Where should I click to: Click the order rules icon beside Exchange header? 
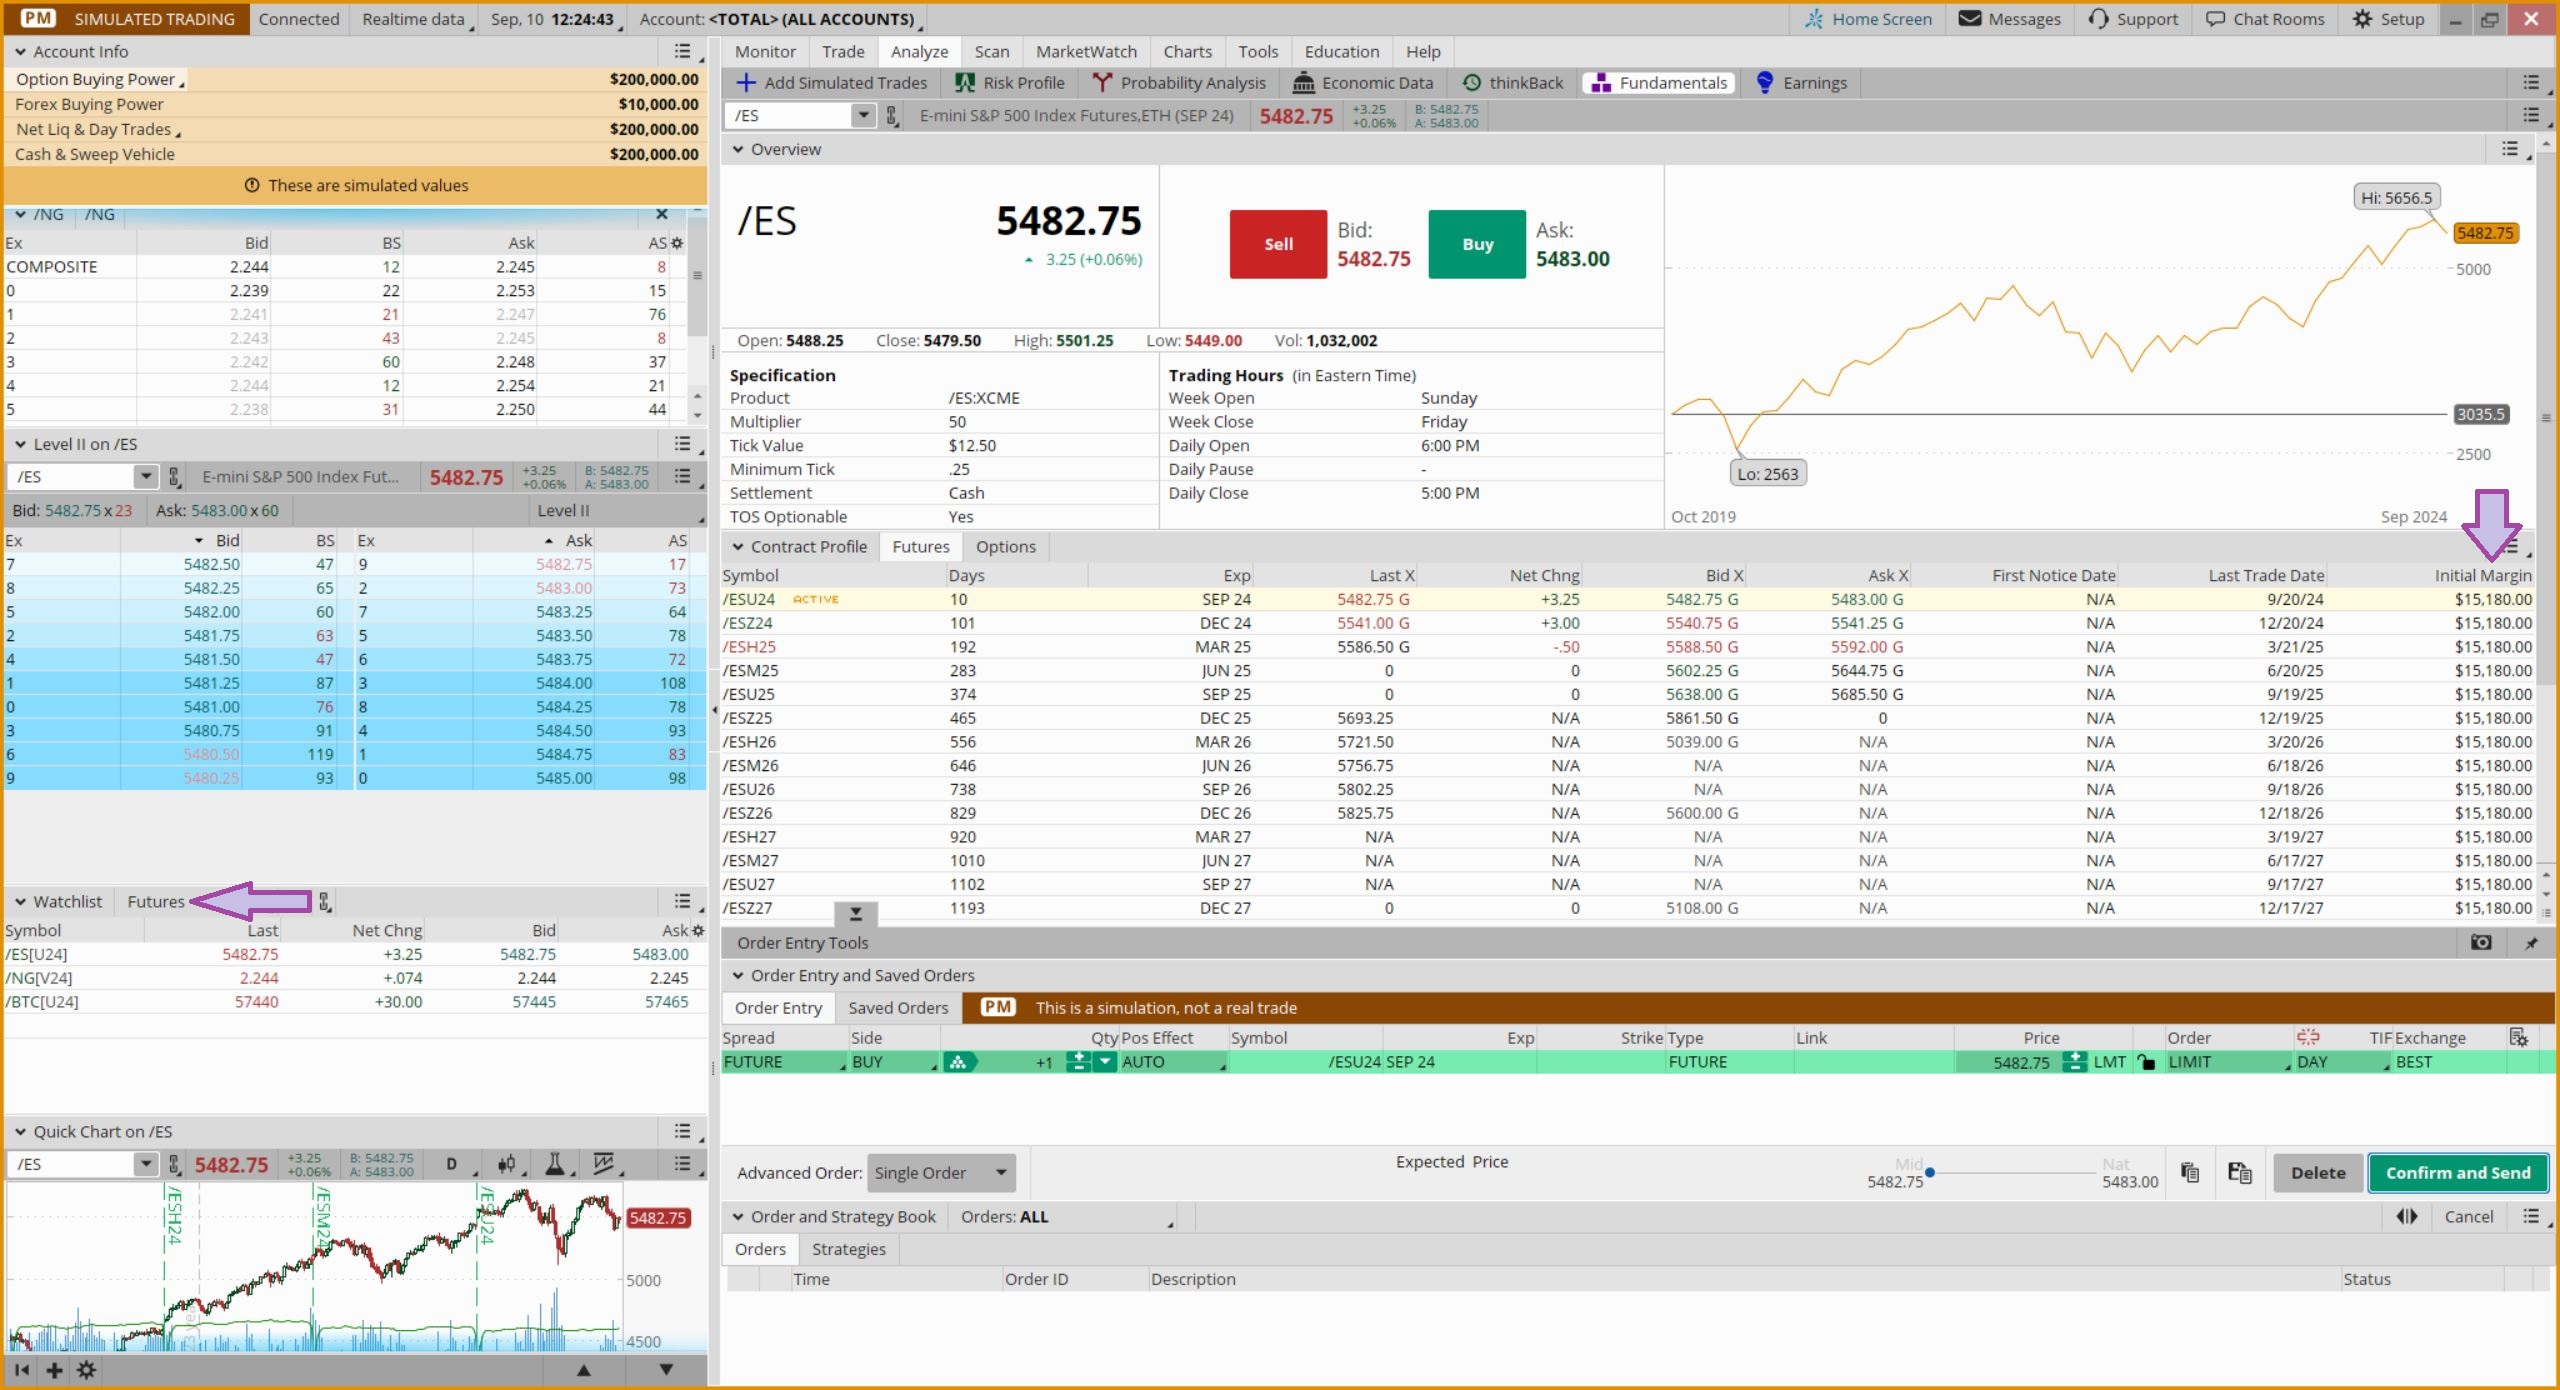point(2518,1037)
